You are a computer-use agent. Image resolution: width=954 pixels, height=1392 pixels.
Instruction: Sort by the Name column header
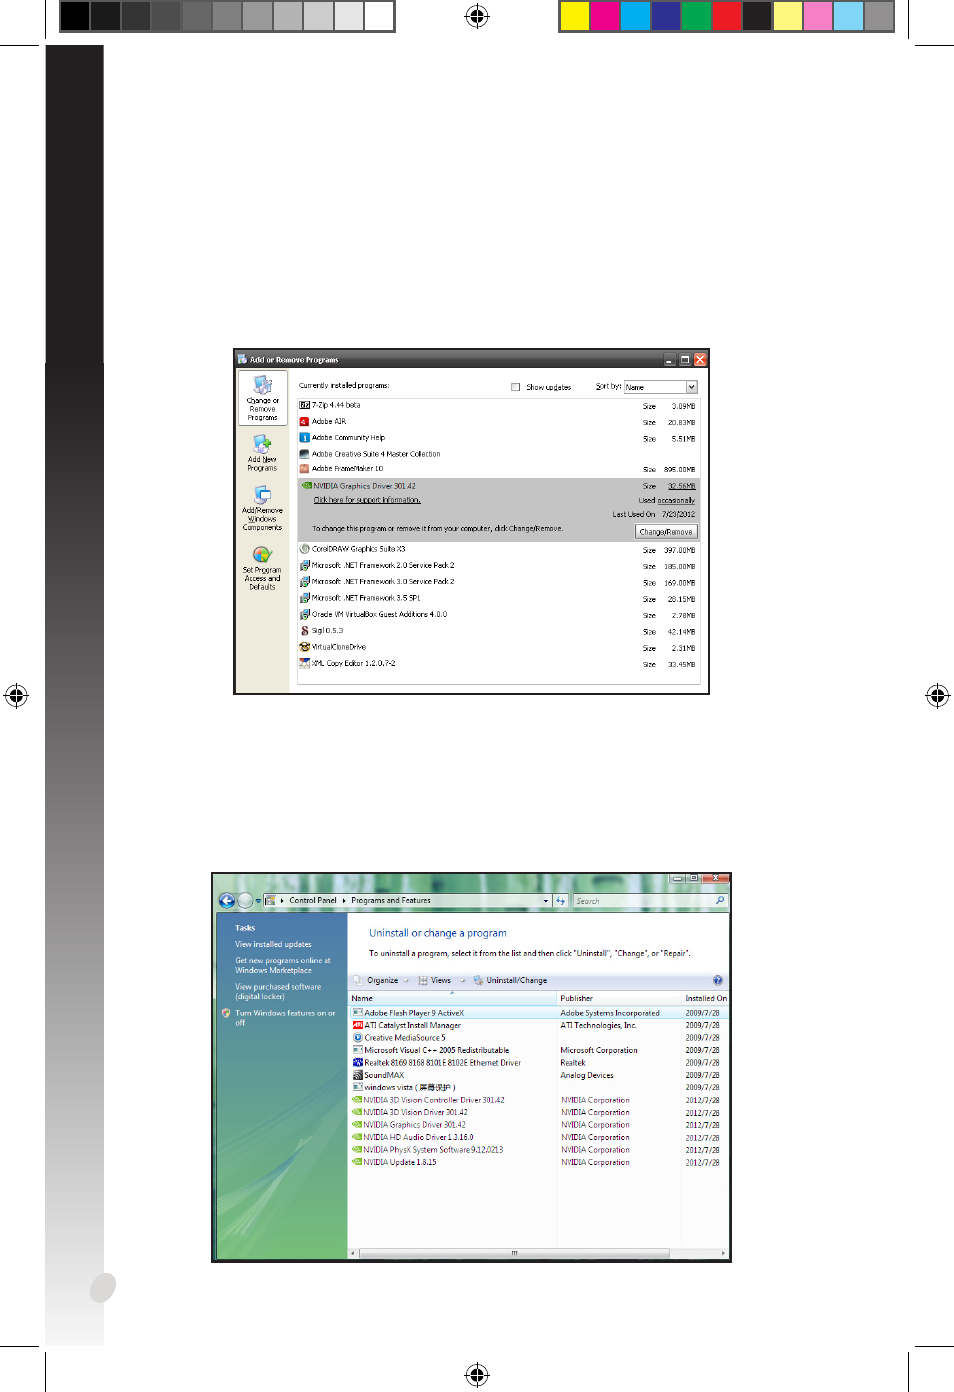[x=452, y=998]
